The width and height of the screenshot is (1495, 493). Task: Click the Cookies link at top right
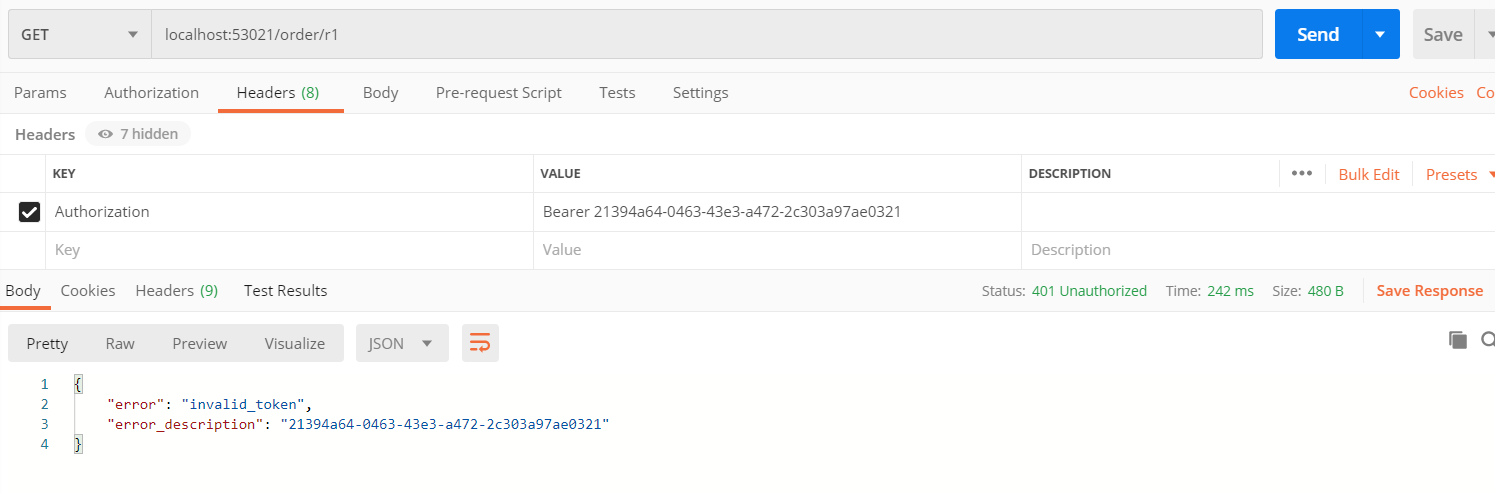point(1435,93)
